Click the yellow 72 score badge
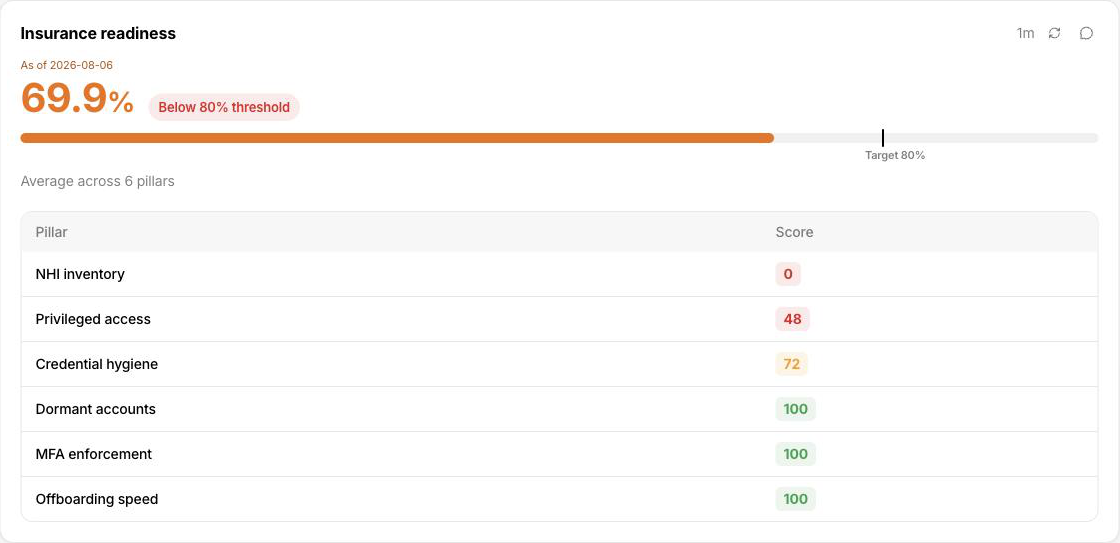Viewport: 1120px width, 543px height. coord(791,364)
